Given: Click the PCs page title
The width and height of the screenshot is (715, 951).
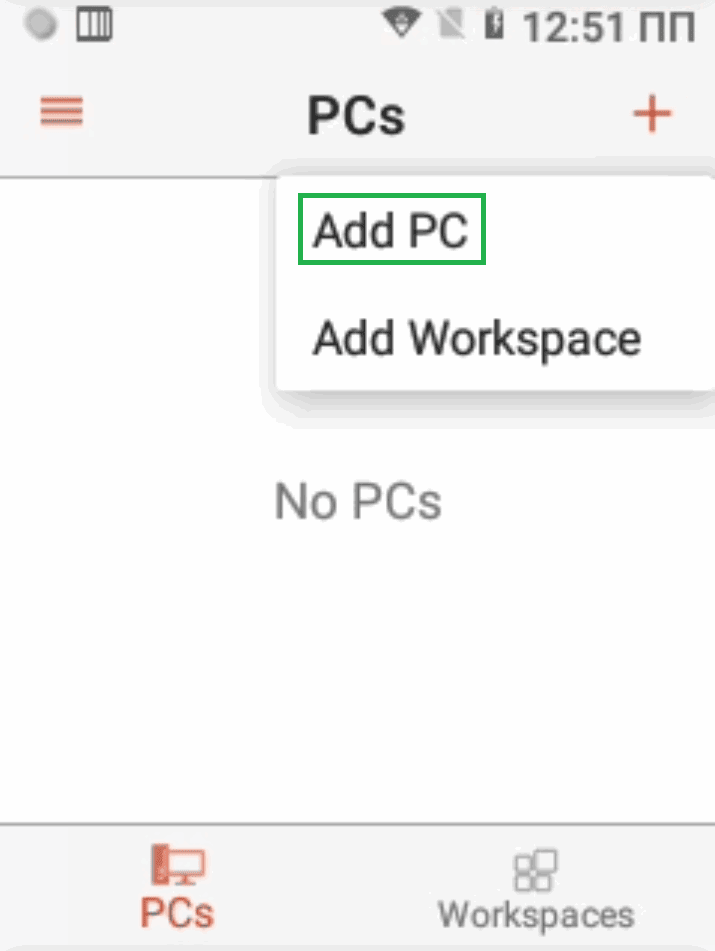Looking at the screenshot, I should (x=356, y=116).
